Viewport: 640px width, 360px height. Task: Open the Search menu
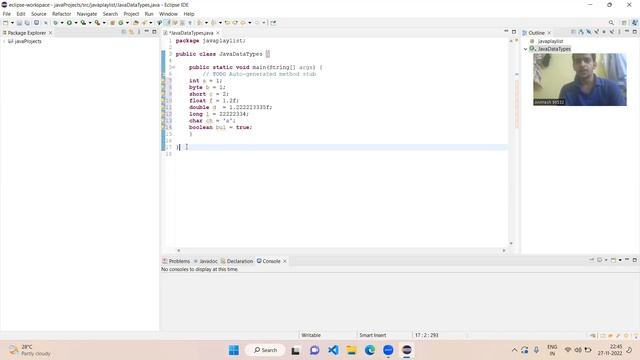pos(110,14)
